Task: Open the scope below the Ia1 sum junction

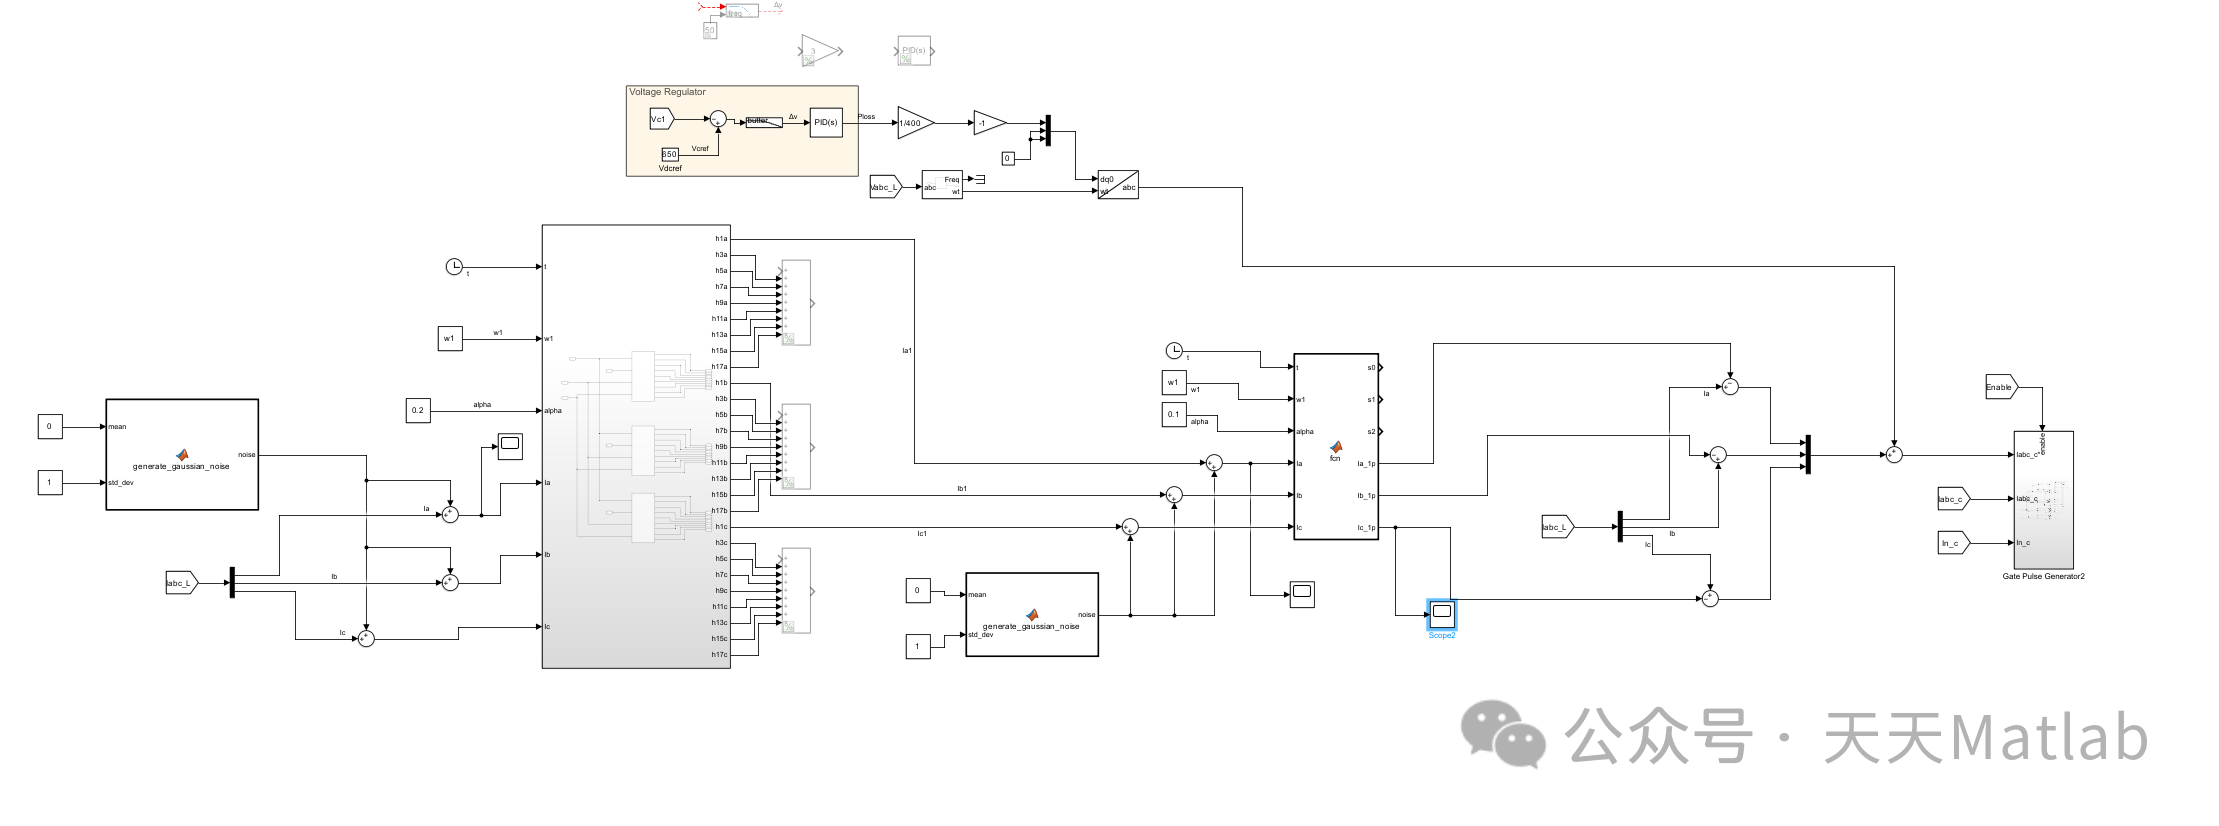Action: tap(1301, 594)
